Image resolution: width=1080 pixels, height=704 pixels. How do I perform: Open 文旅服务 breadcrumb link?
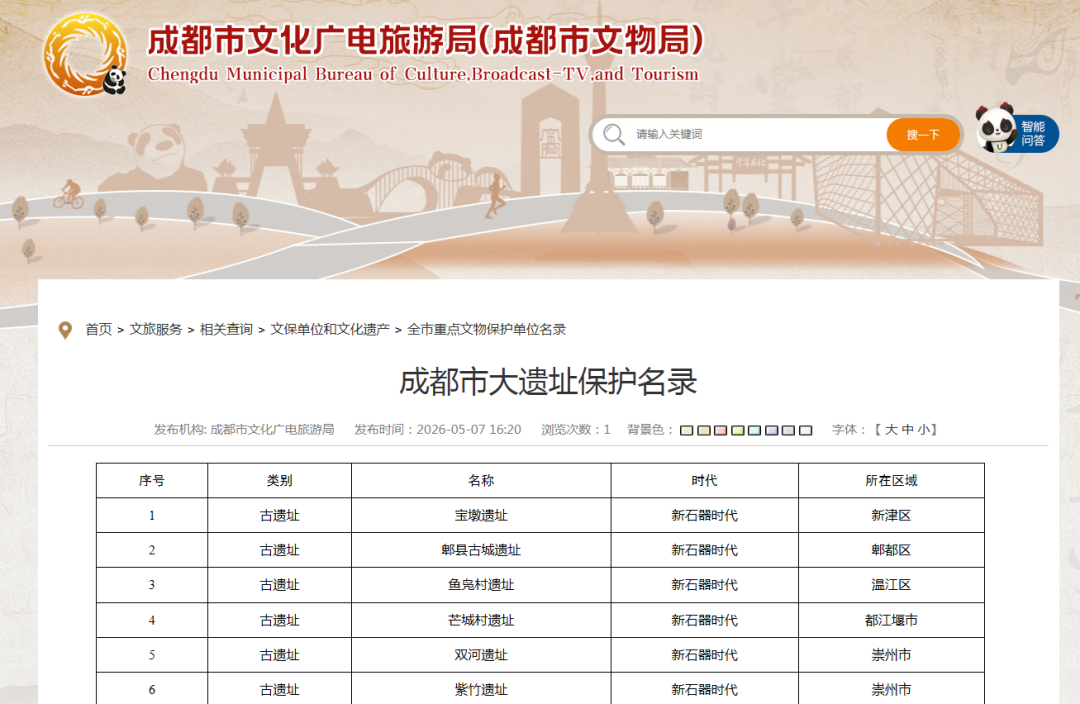coord(156,330)
